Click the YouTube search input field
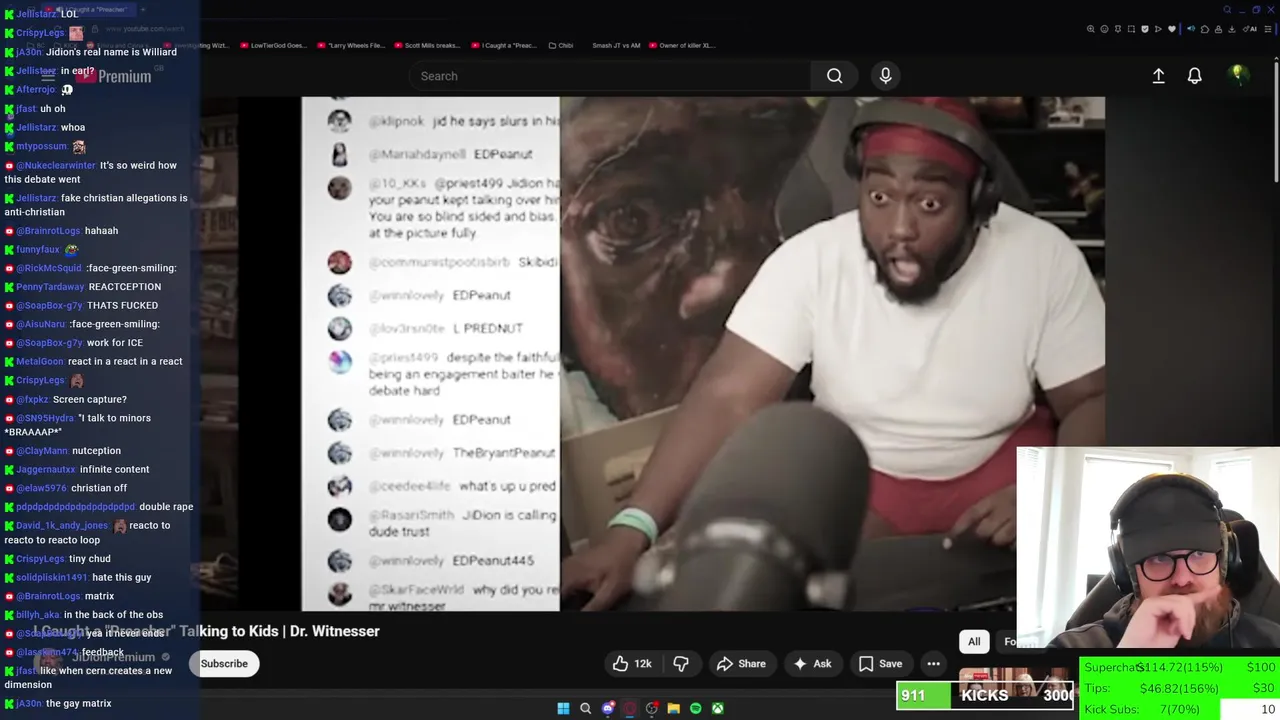 [x=610, y=76]
